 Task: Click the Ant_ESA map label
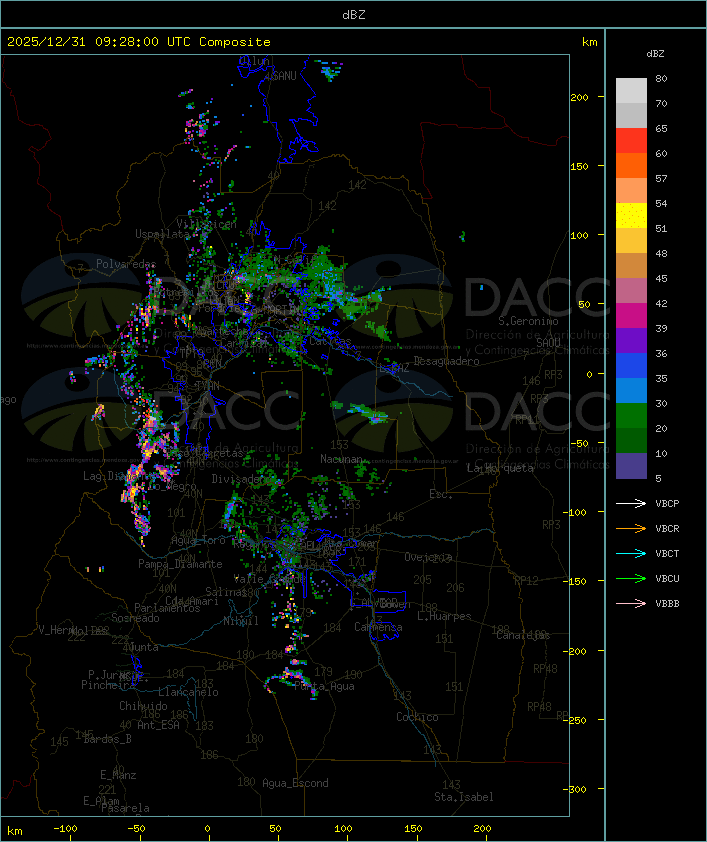[158, 725]
